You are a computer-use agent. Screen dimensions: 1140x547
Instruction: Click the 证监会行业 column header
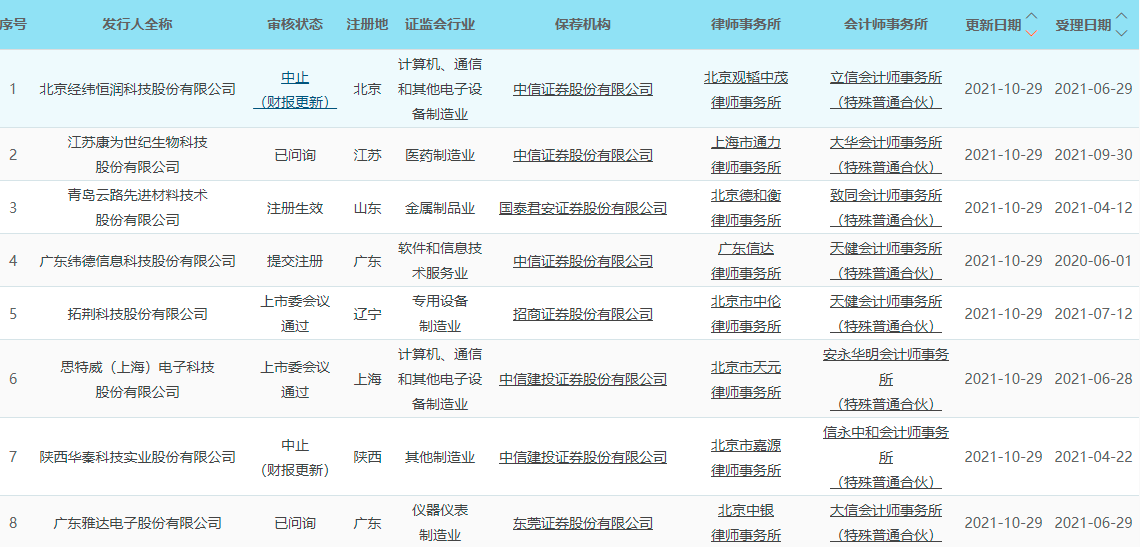click(x=440, y=24)
